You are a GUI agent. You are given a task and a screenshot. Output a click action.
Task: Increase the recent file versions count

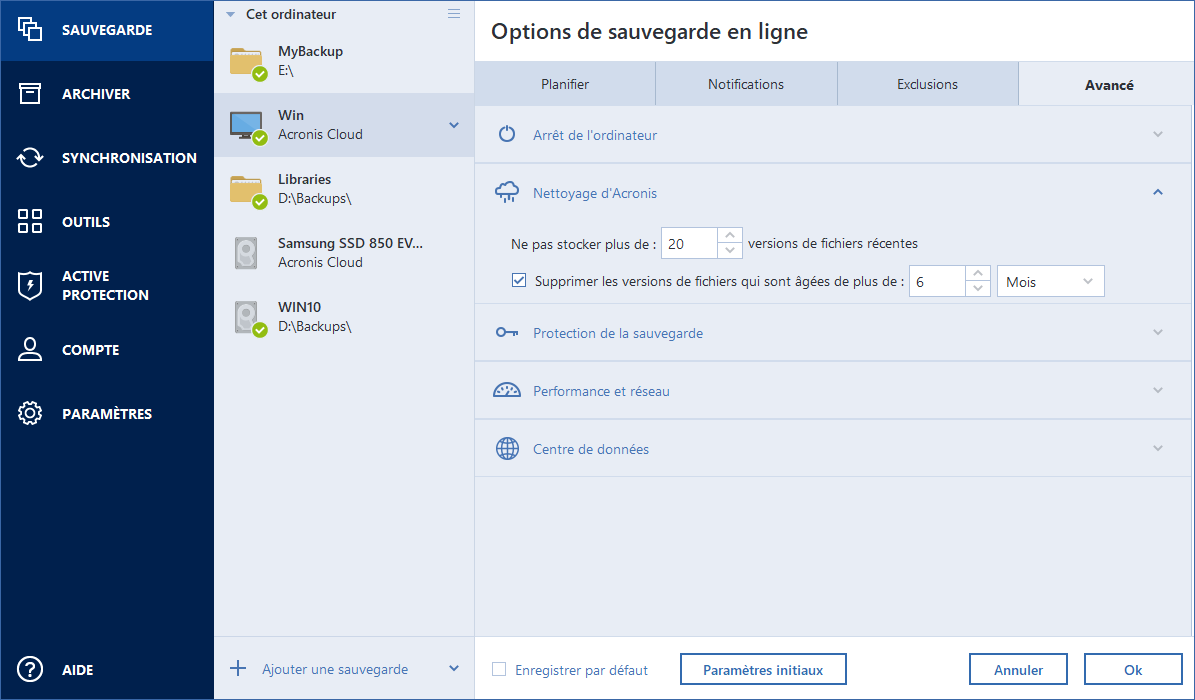click(x=731, y=236)
